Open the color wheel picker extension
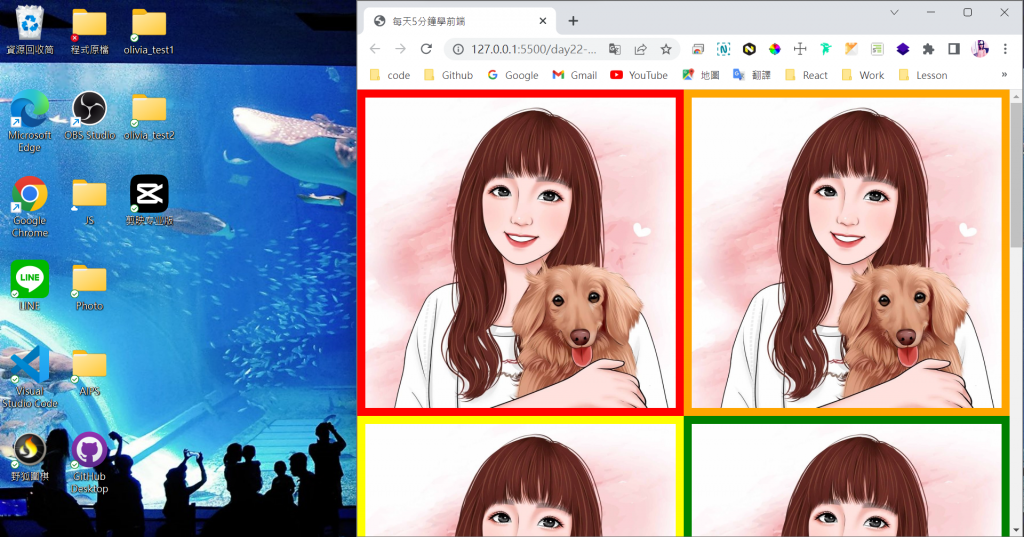Viewport: 1024px width, 537px height. (x=775, y=49)
